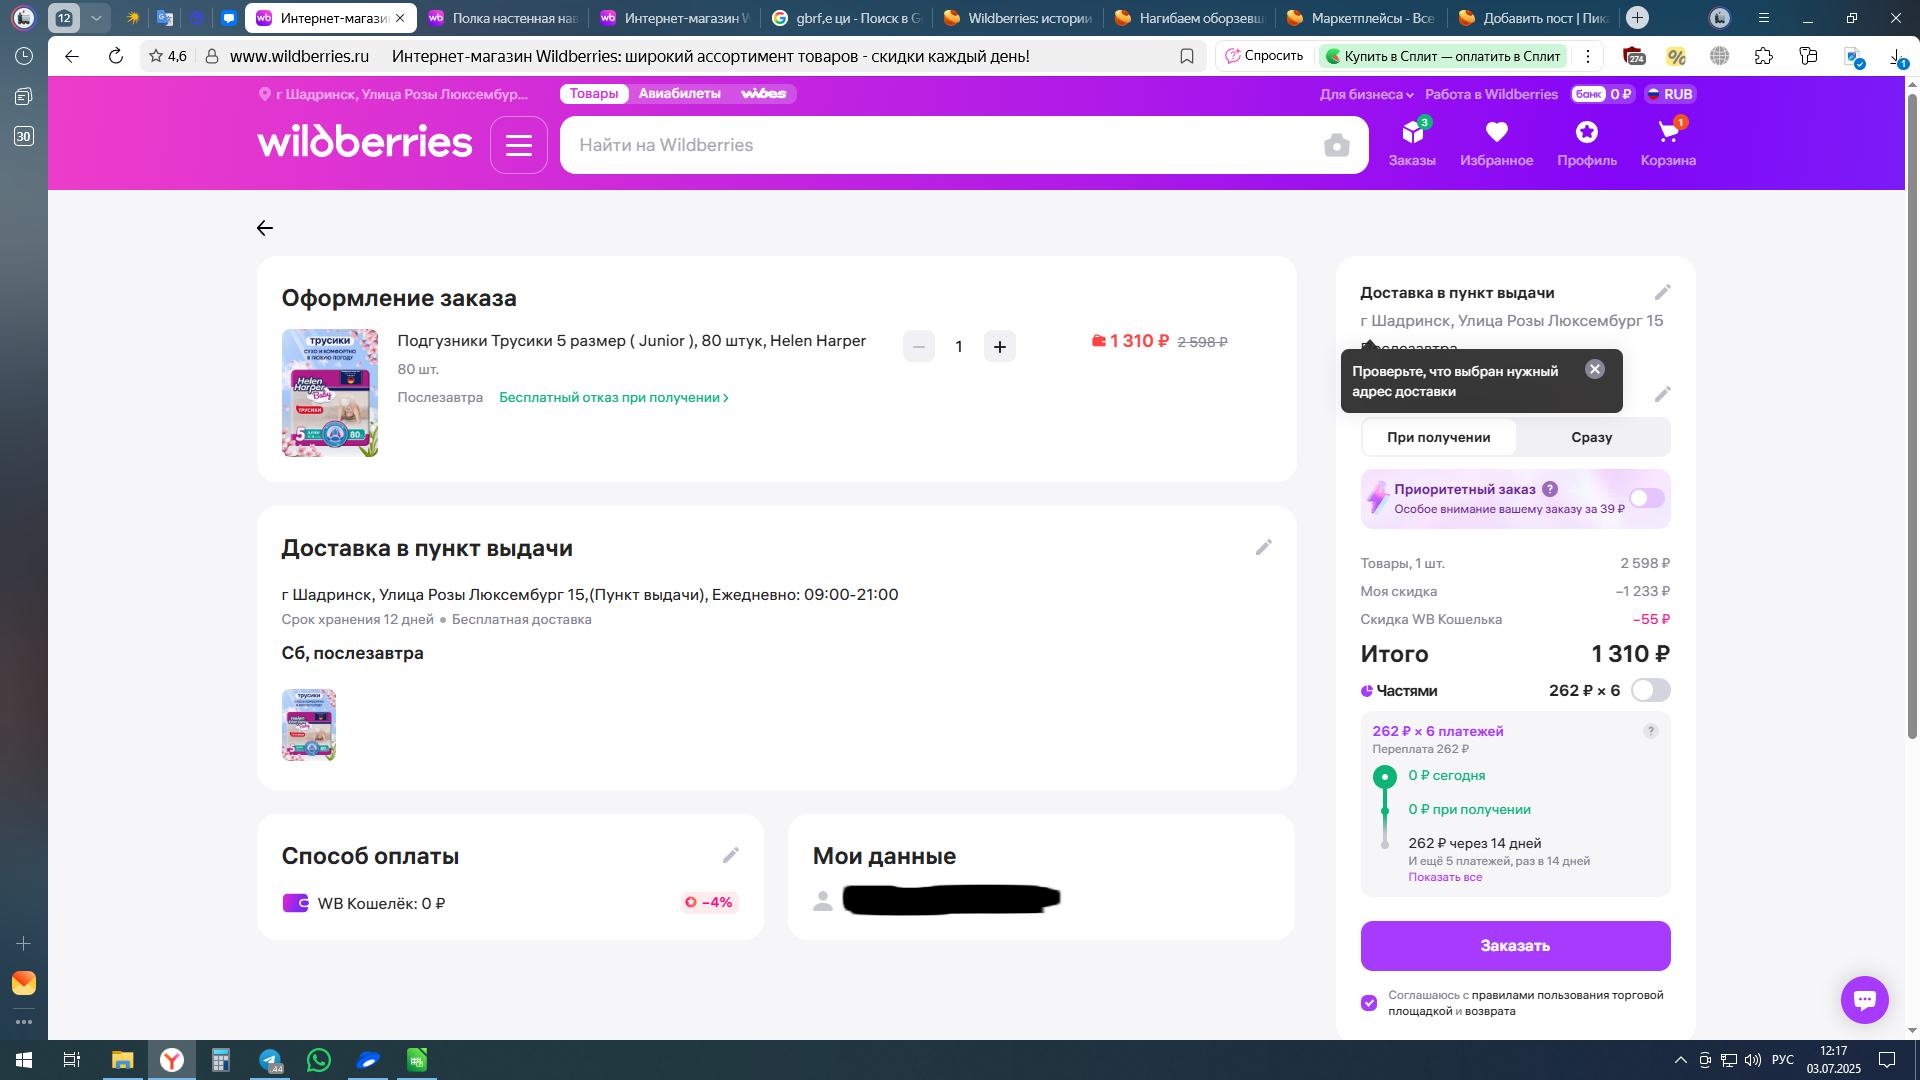Switch to the Сразу payment tab

click(x=1591, y=437)
